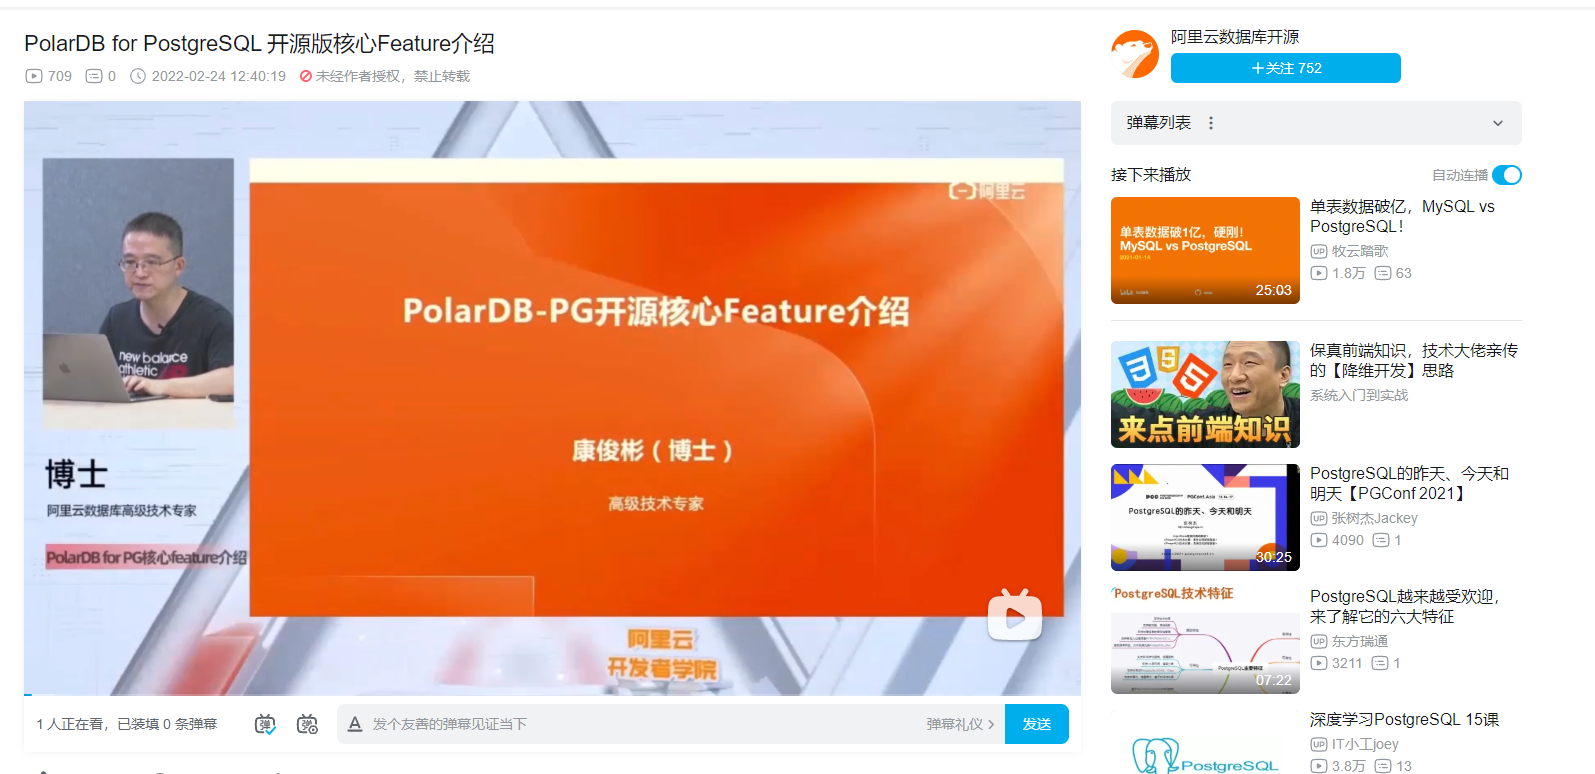The height and width of the screenshot is (774, 1595).
Task: Click the play count icon showing 709
Action: point(34,76)
